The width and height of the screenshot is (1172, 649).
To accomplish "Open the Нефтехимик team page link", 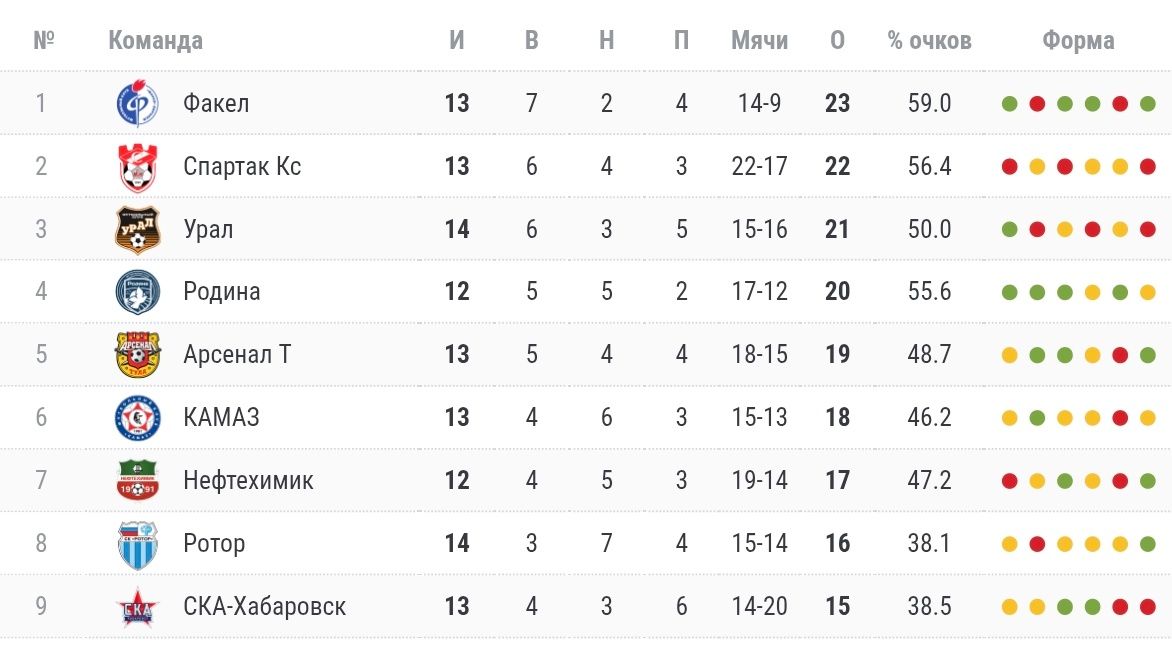I will [248, 480].
